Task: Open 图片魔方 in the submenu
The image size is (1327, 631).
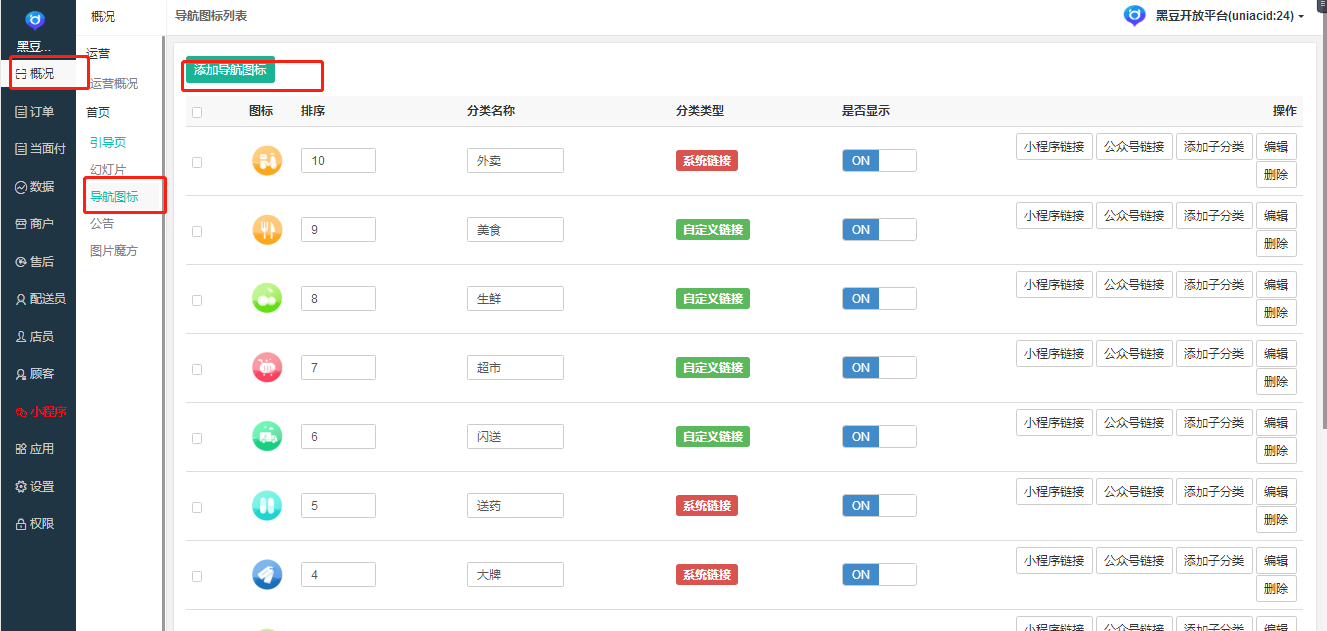Action: pos(114,251)
